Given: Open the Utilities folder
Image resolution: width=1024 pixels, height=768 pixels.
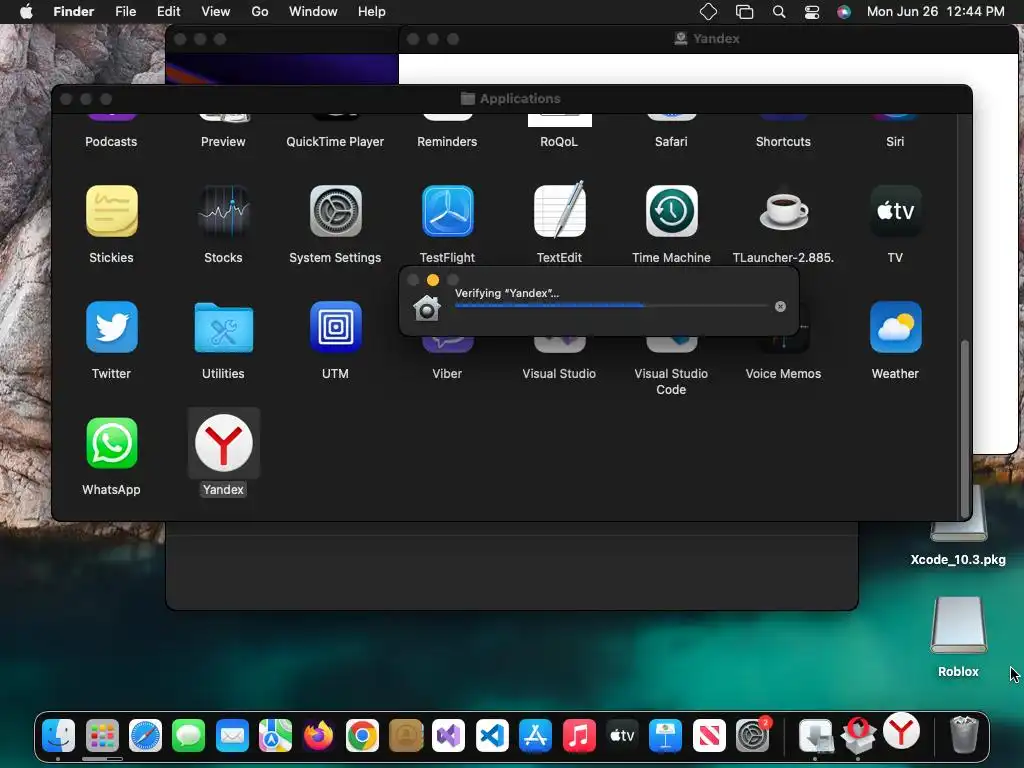Looking at the screenshot, I should coord(223,328).
